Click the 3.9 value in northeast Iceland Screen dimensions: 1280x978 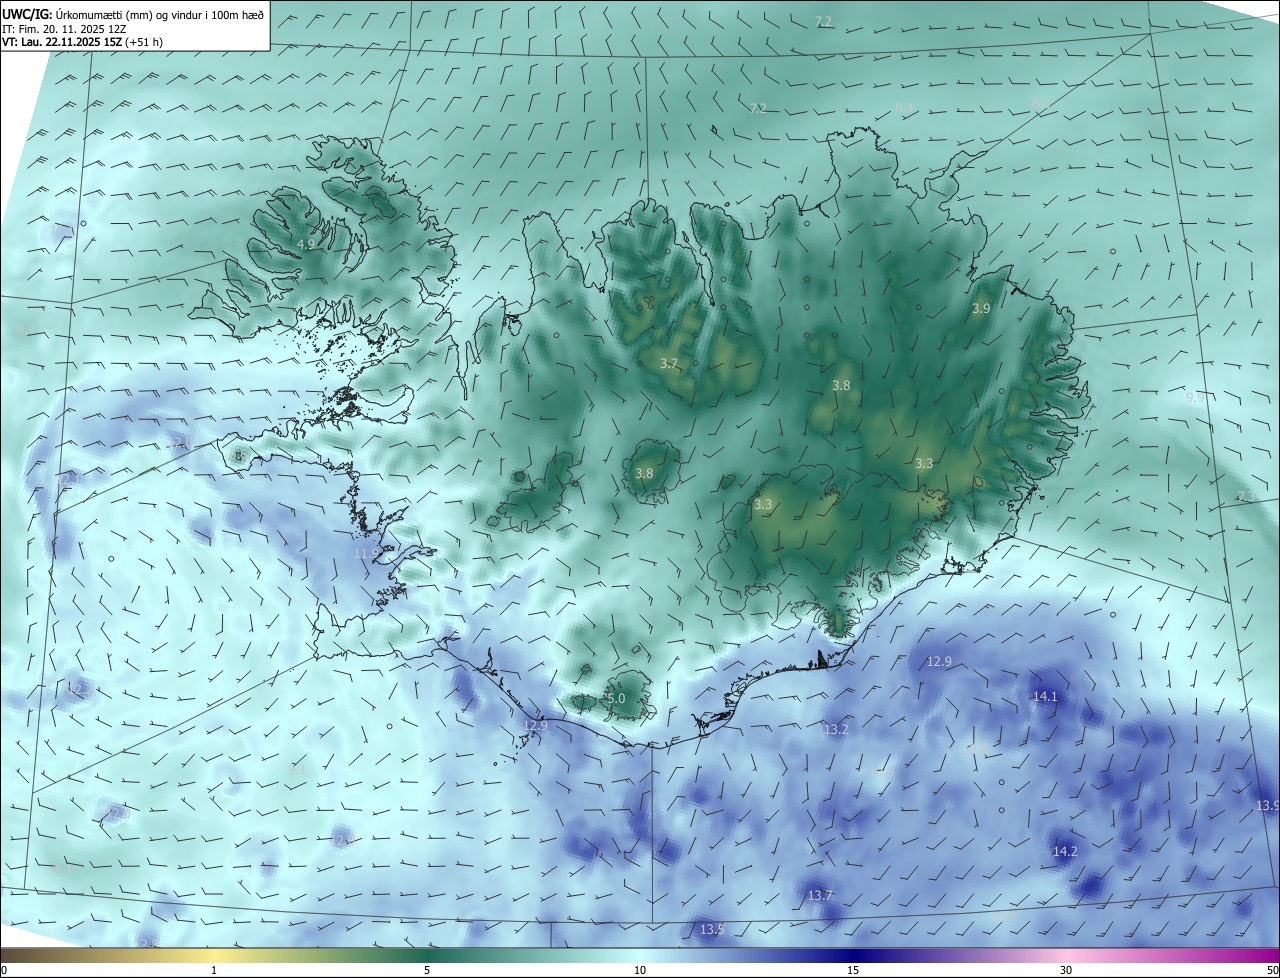pos(981,309)
